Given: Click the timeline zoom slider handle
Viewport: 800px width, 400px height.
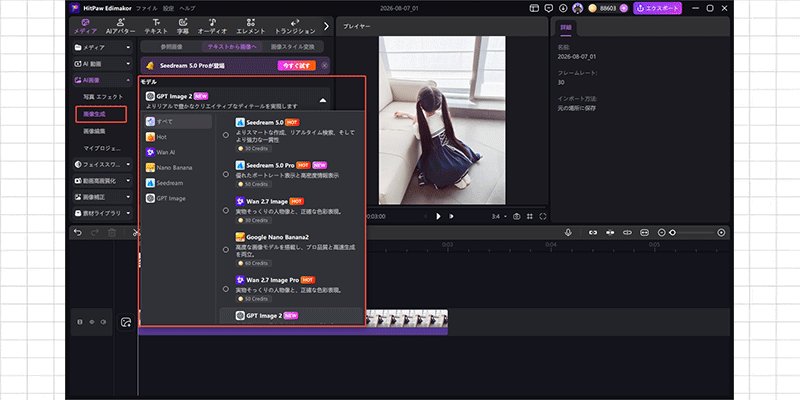Looking at the screenshot, I should [672, 232].
